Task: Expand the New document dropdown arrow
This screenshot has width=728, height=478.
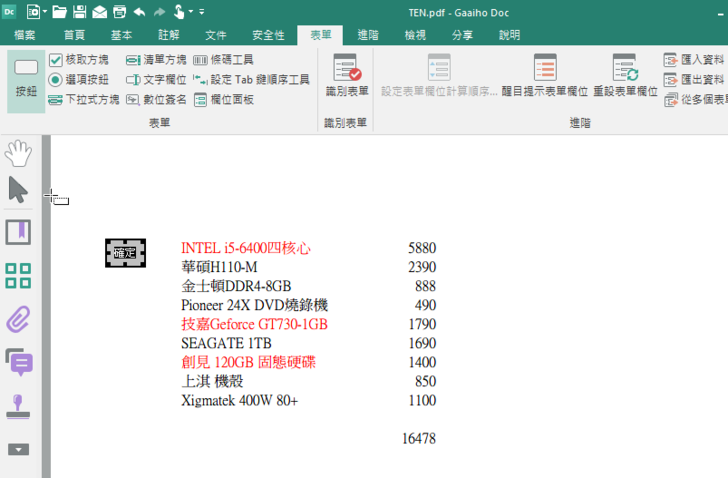Action: click(45, 12)
